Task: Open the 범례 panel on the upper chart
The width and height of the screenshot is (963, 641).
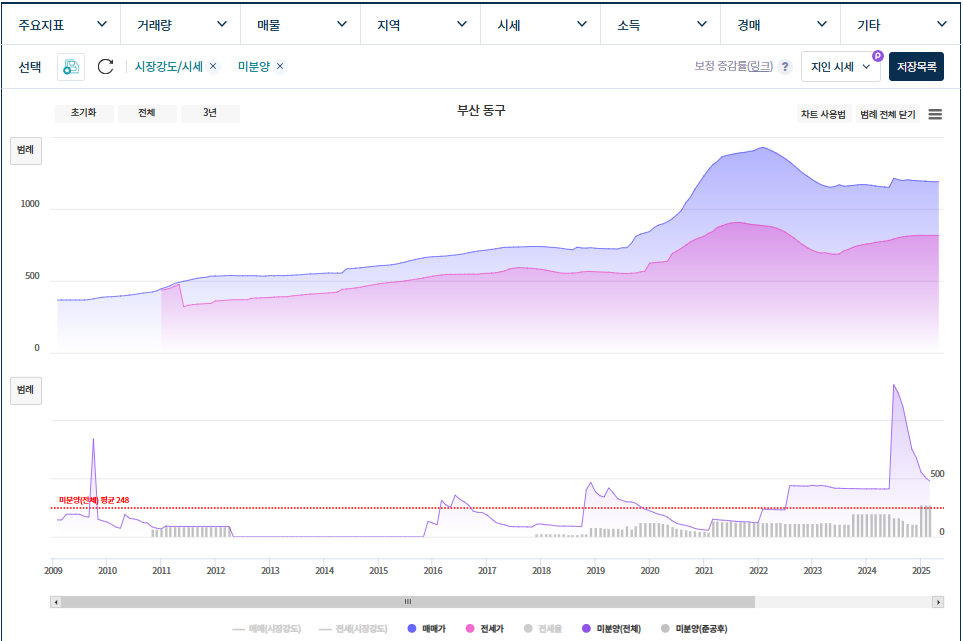Action: (x=25, y=150)
